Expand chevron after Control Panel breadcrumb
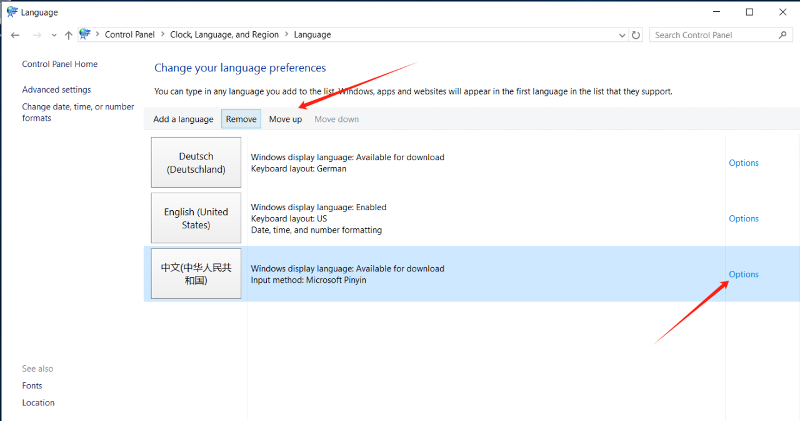800x421 pixels. click(x=162, y=34)
